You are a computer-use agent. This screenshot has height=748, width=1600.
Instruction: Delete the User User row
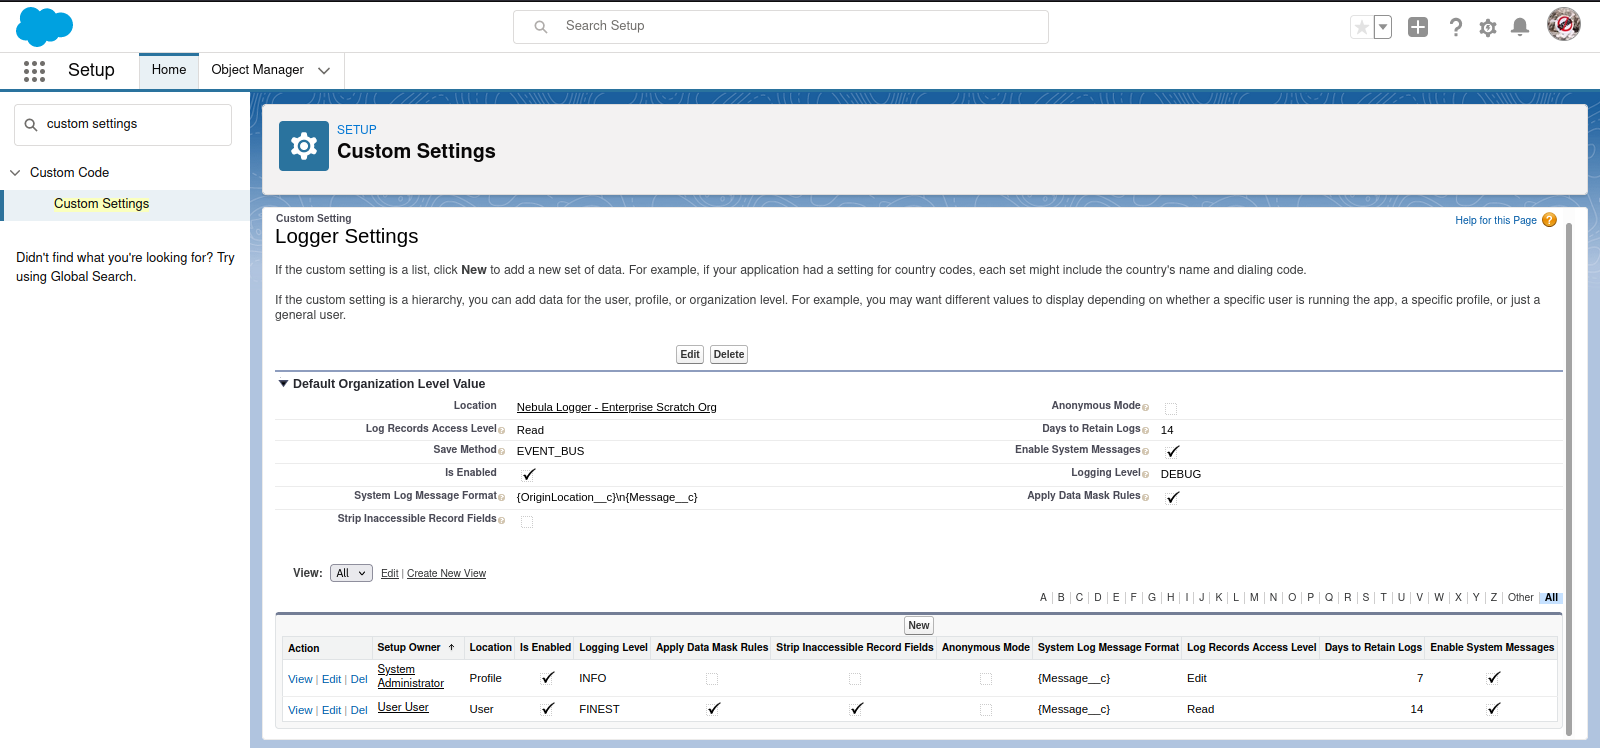359,711
